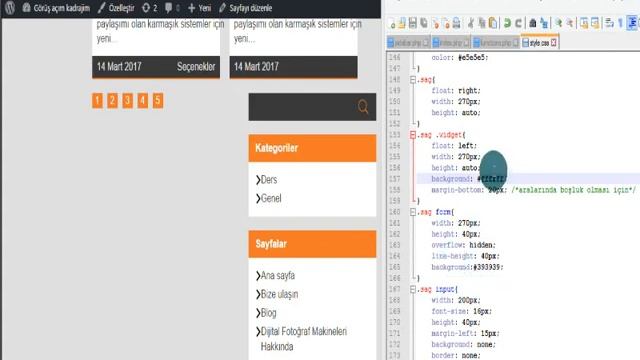Click the Cut scissors icon
640x360 pixels.
(x=471, y=23)
